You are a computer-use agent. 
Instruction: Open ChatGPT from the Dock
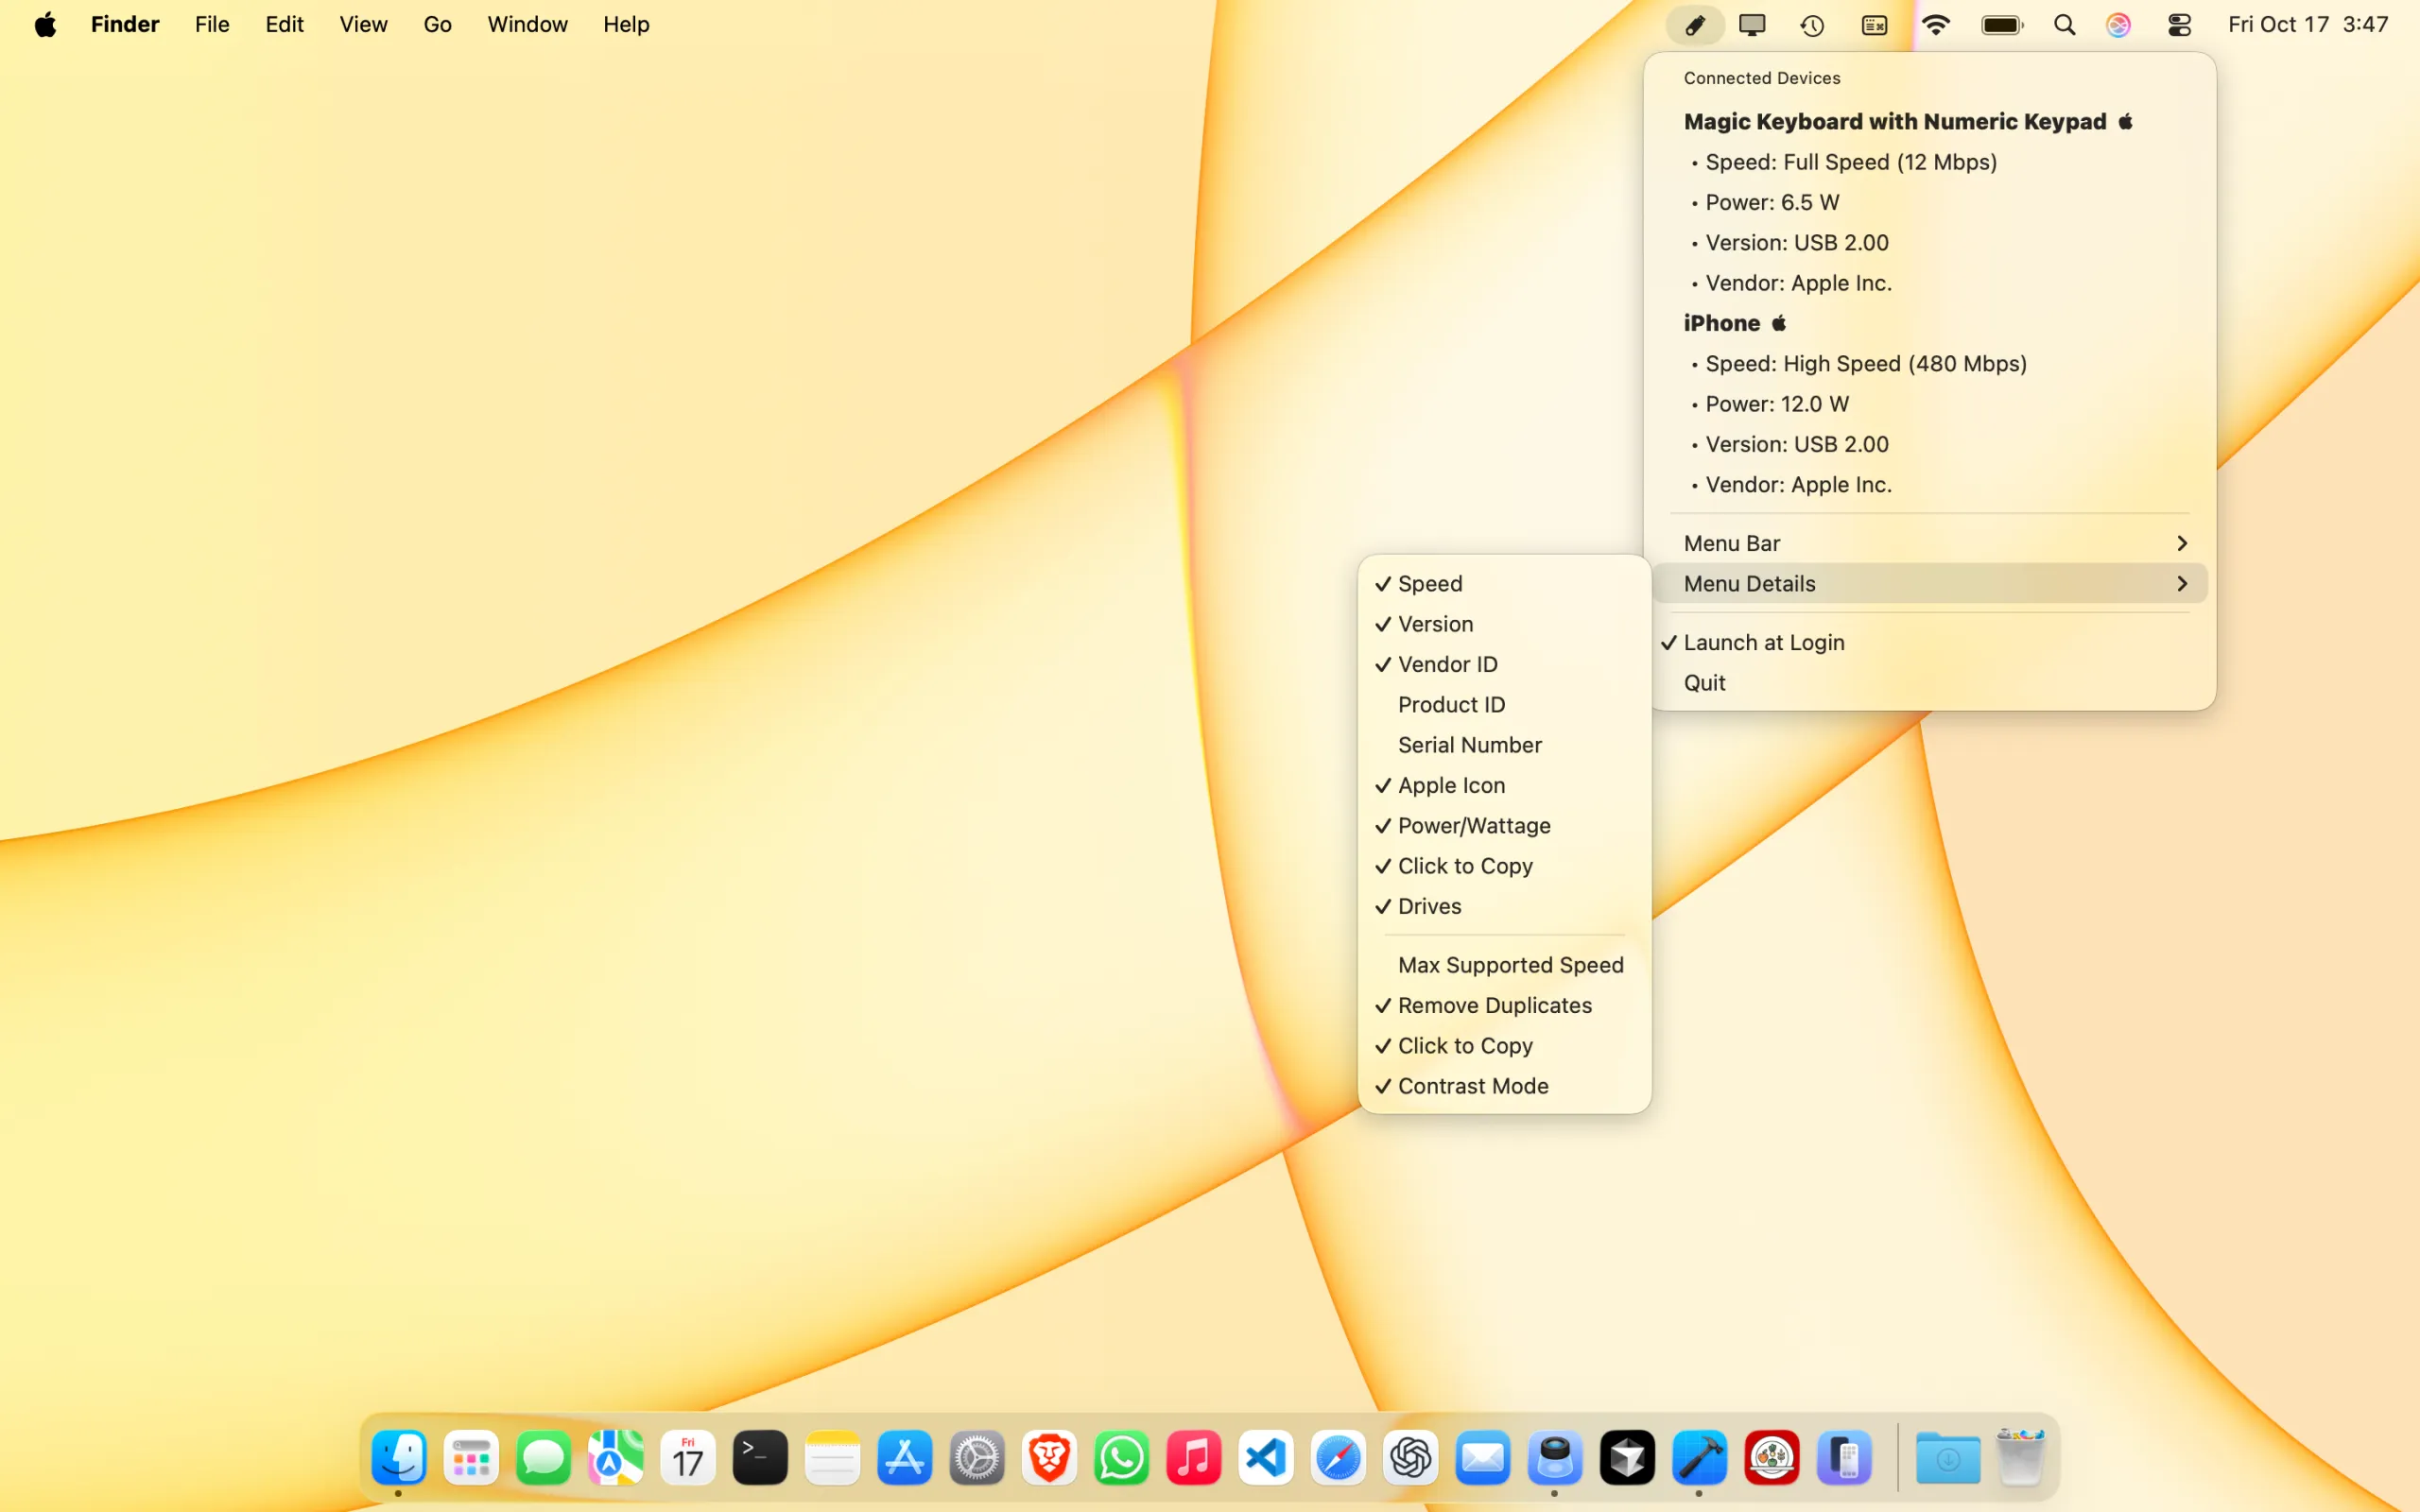coord(1410,1458)
